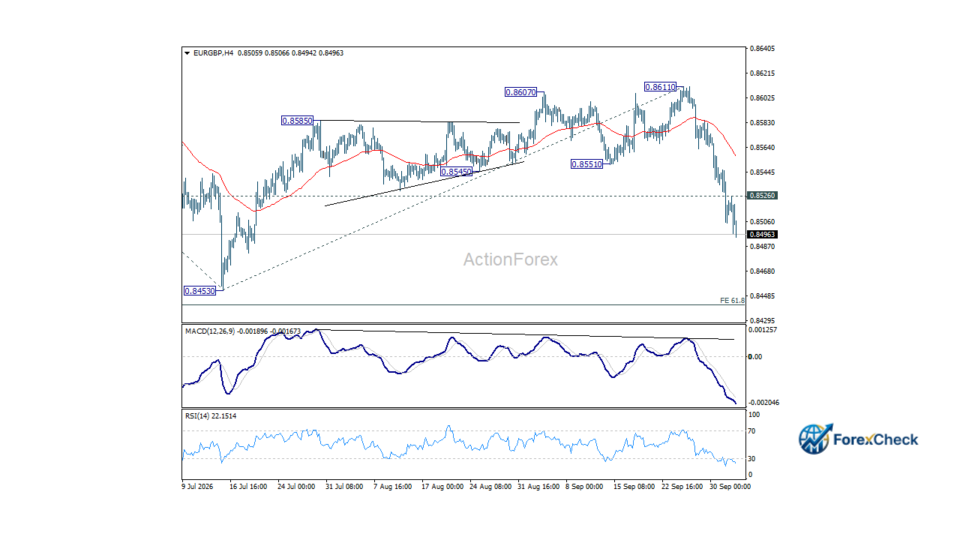The width and height of the screenshot is (960, 540).
Task: Click the 8 Sep 00:00 date label
Action: click(584, 487)
